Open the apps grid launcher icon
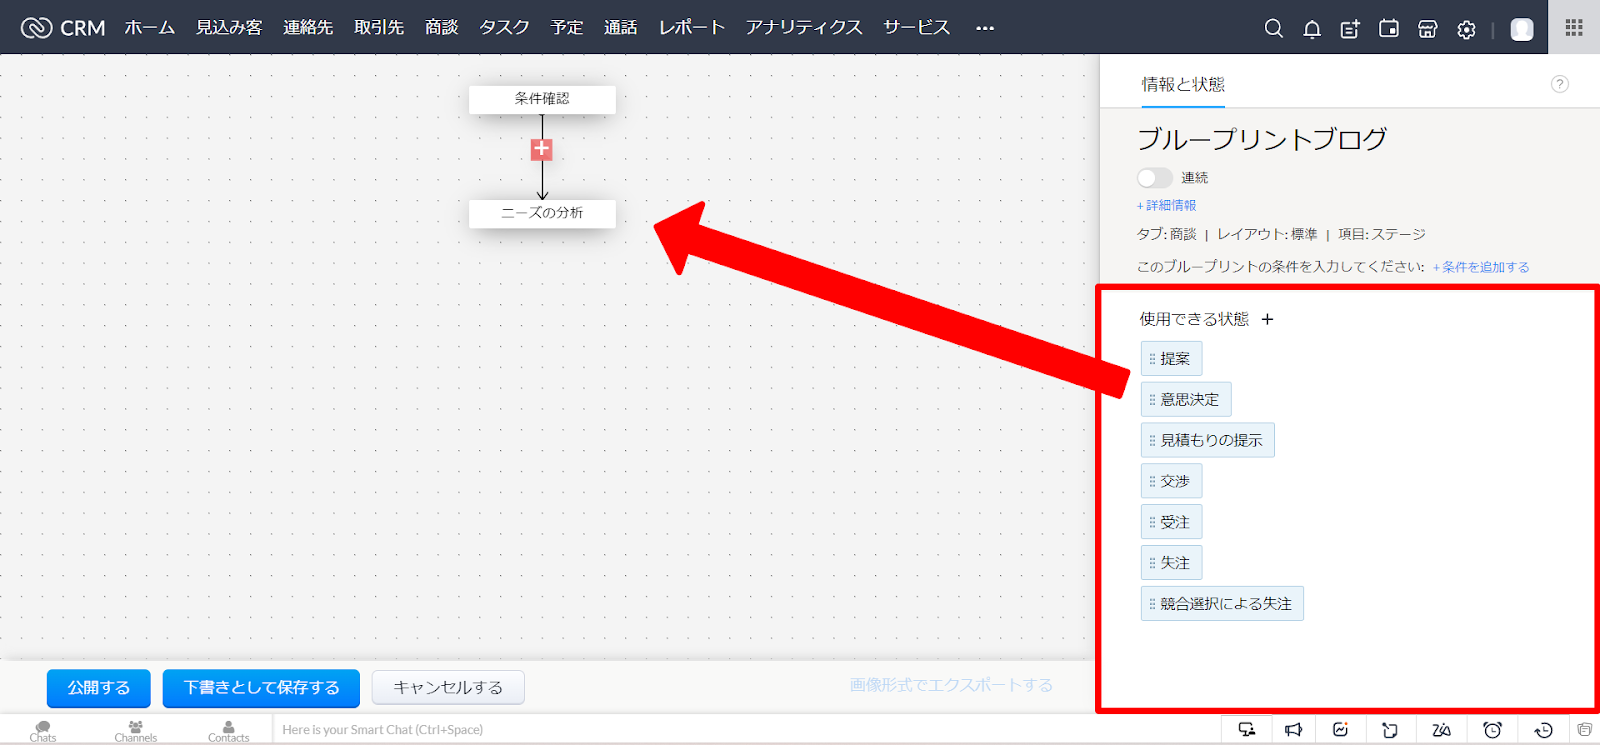 coord(1574,27)
